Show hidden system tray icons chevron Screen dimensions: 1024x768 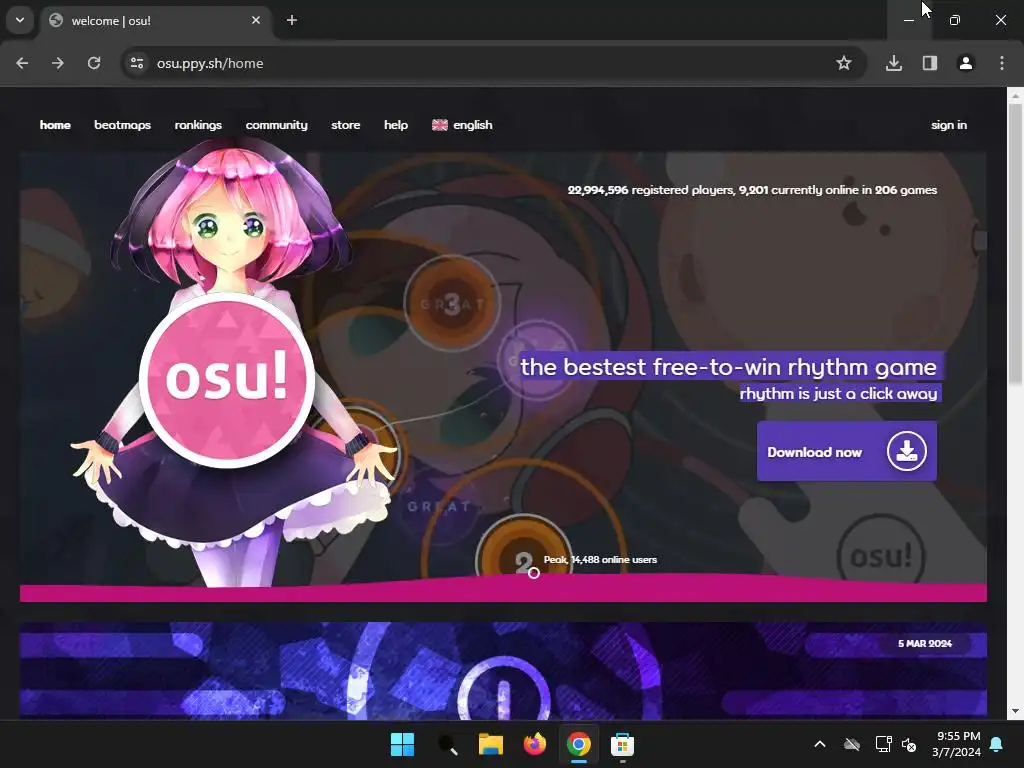click(820, 744)
